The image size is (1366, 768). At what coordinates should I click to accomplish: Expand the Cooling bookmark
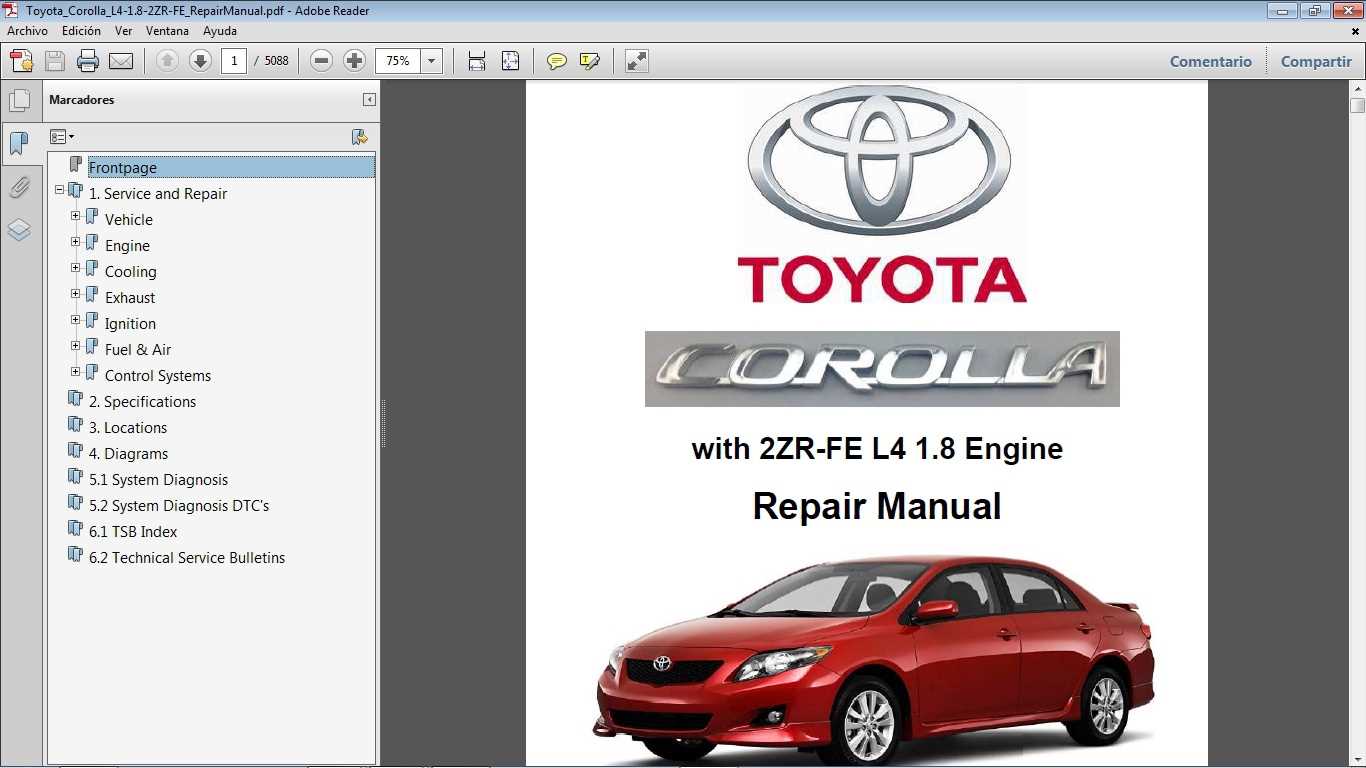click(76, 267)
